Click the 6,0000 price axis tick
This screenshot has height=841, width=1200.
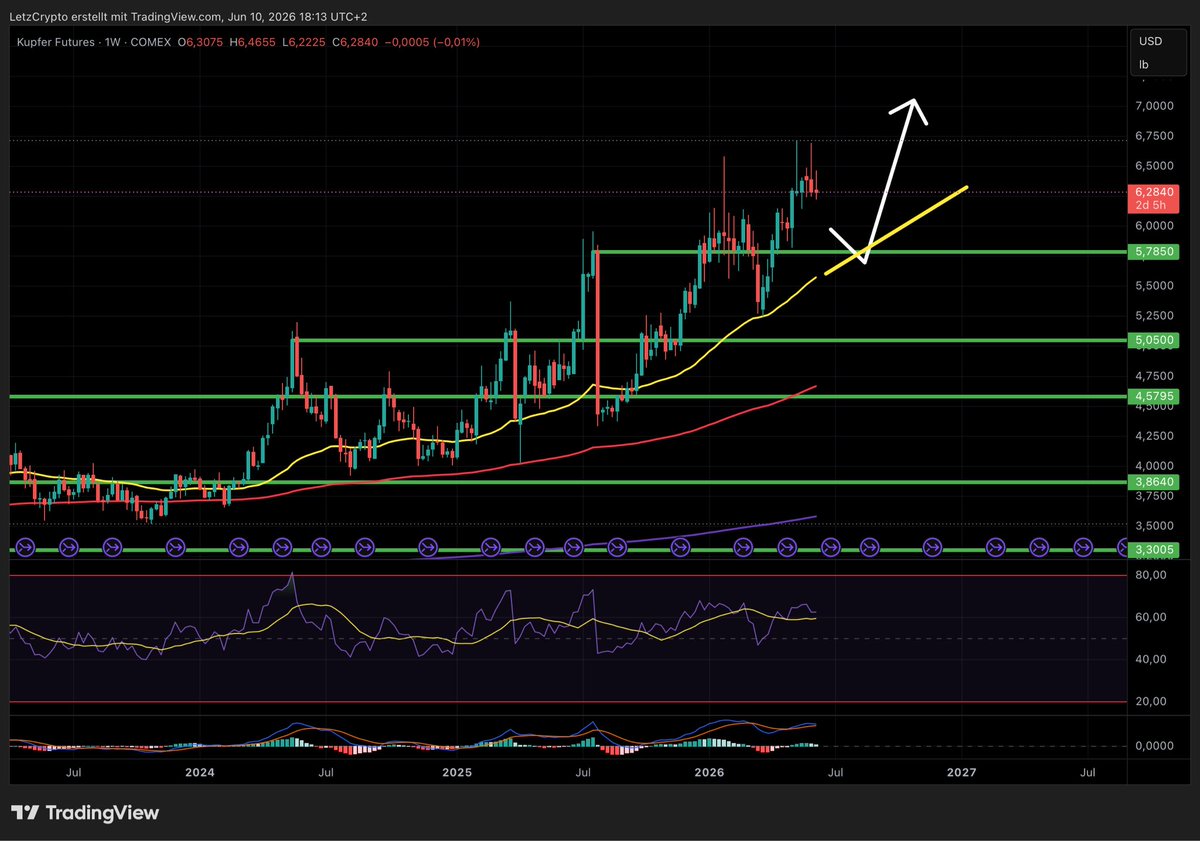(1153, 226)
